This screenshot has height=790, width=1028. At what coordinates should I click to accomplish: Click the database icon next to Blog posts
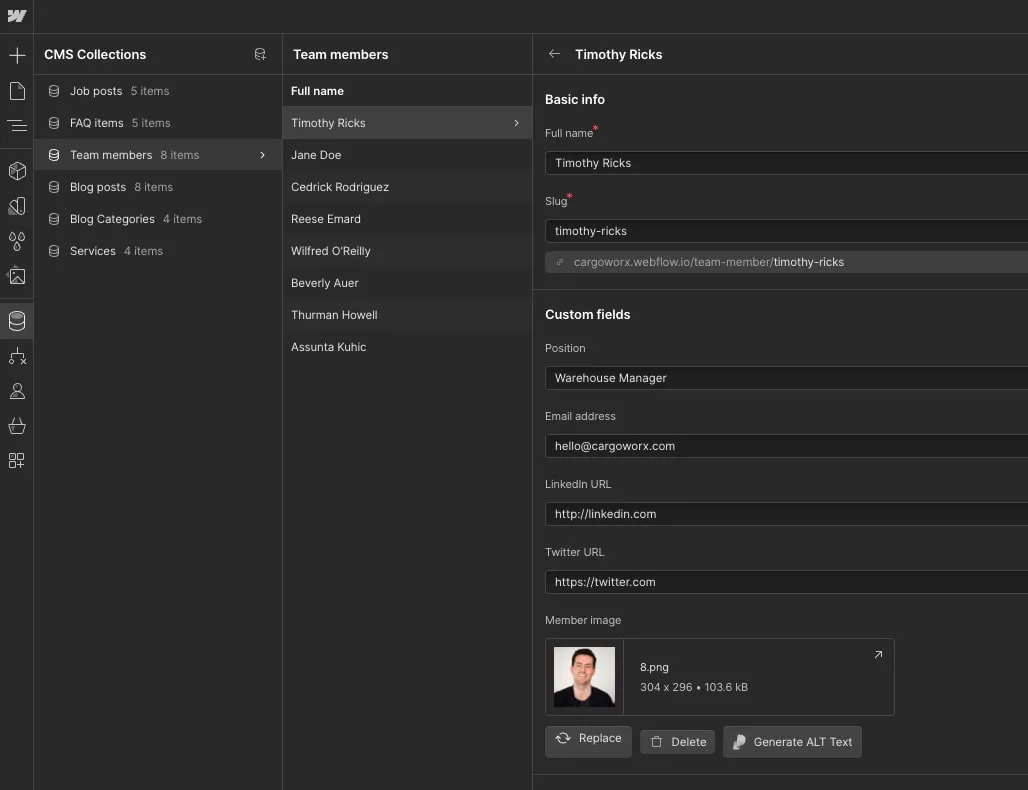[54, 188]
